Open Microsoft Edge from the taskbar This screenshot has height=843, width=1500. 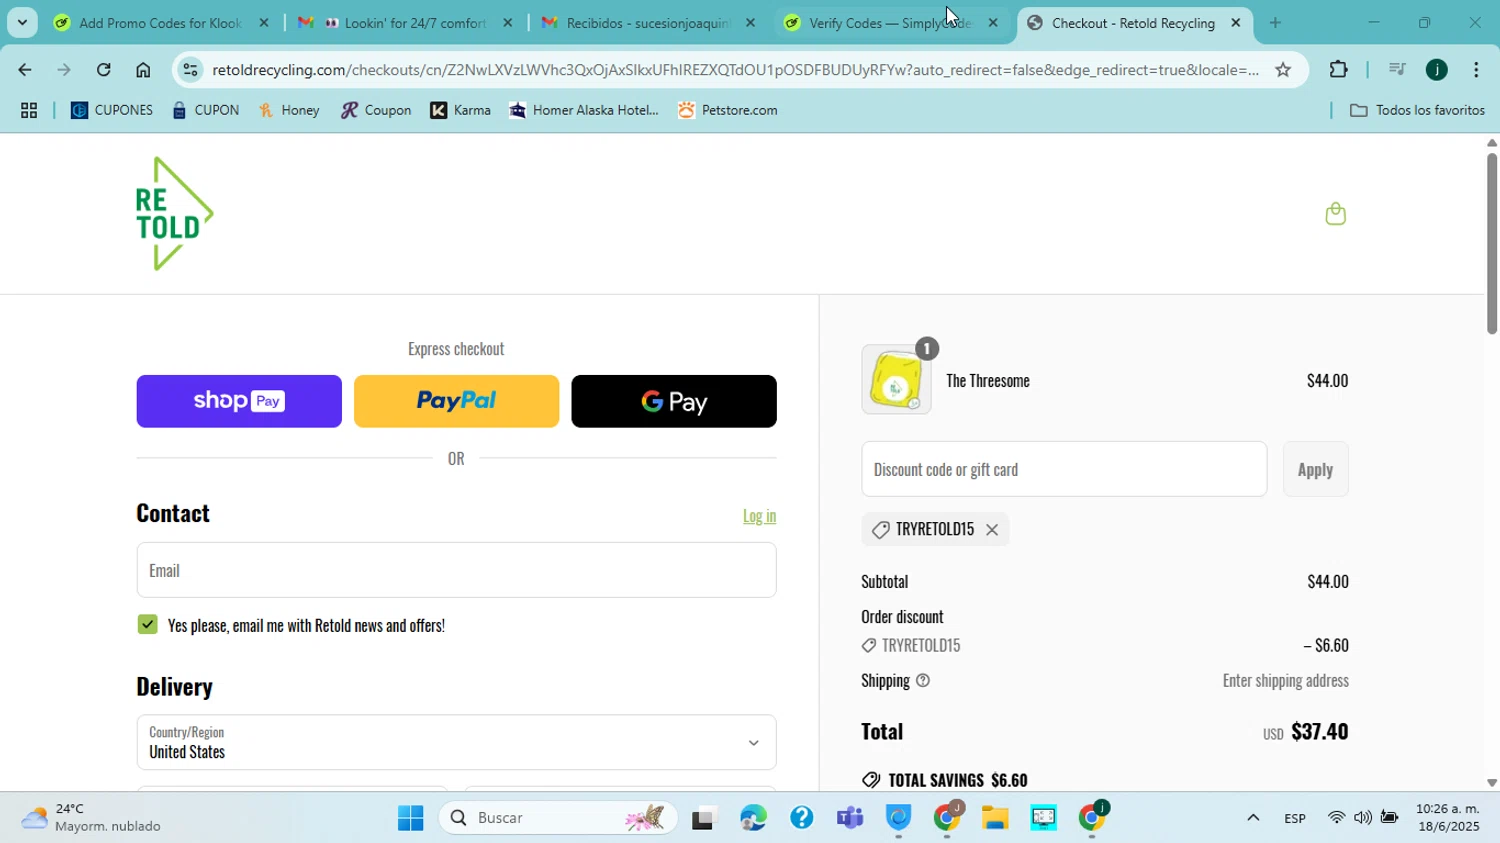click(x=753, y=819)
